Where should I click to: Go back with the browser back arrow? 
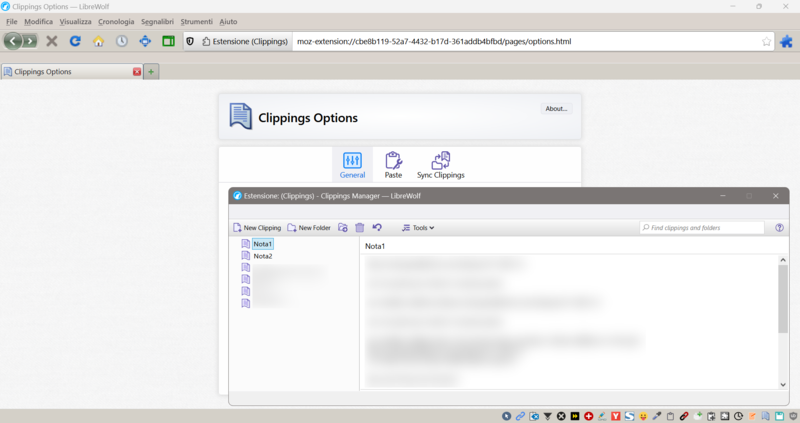[x=13, y=41]
